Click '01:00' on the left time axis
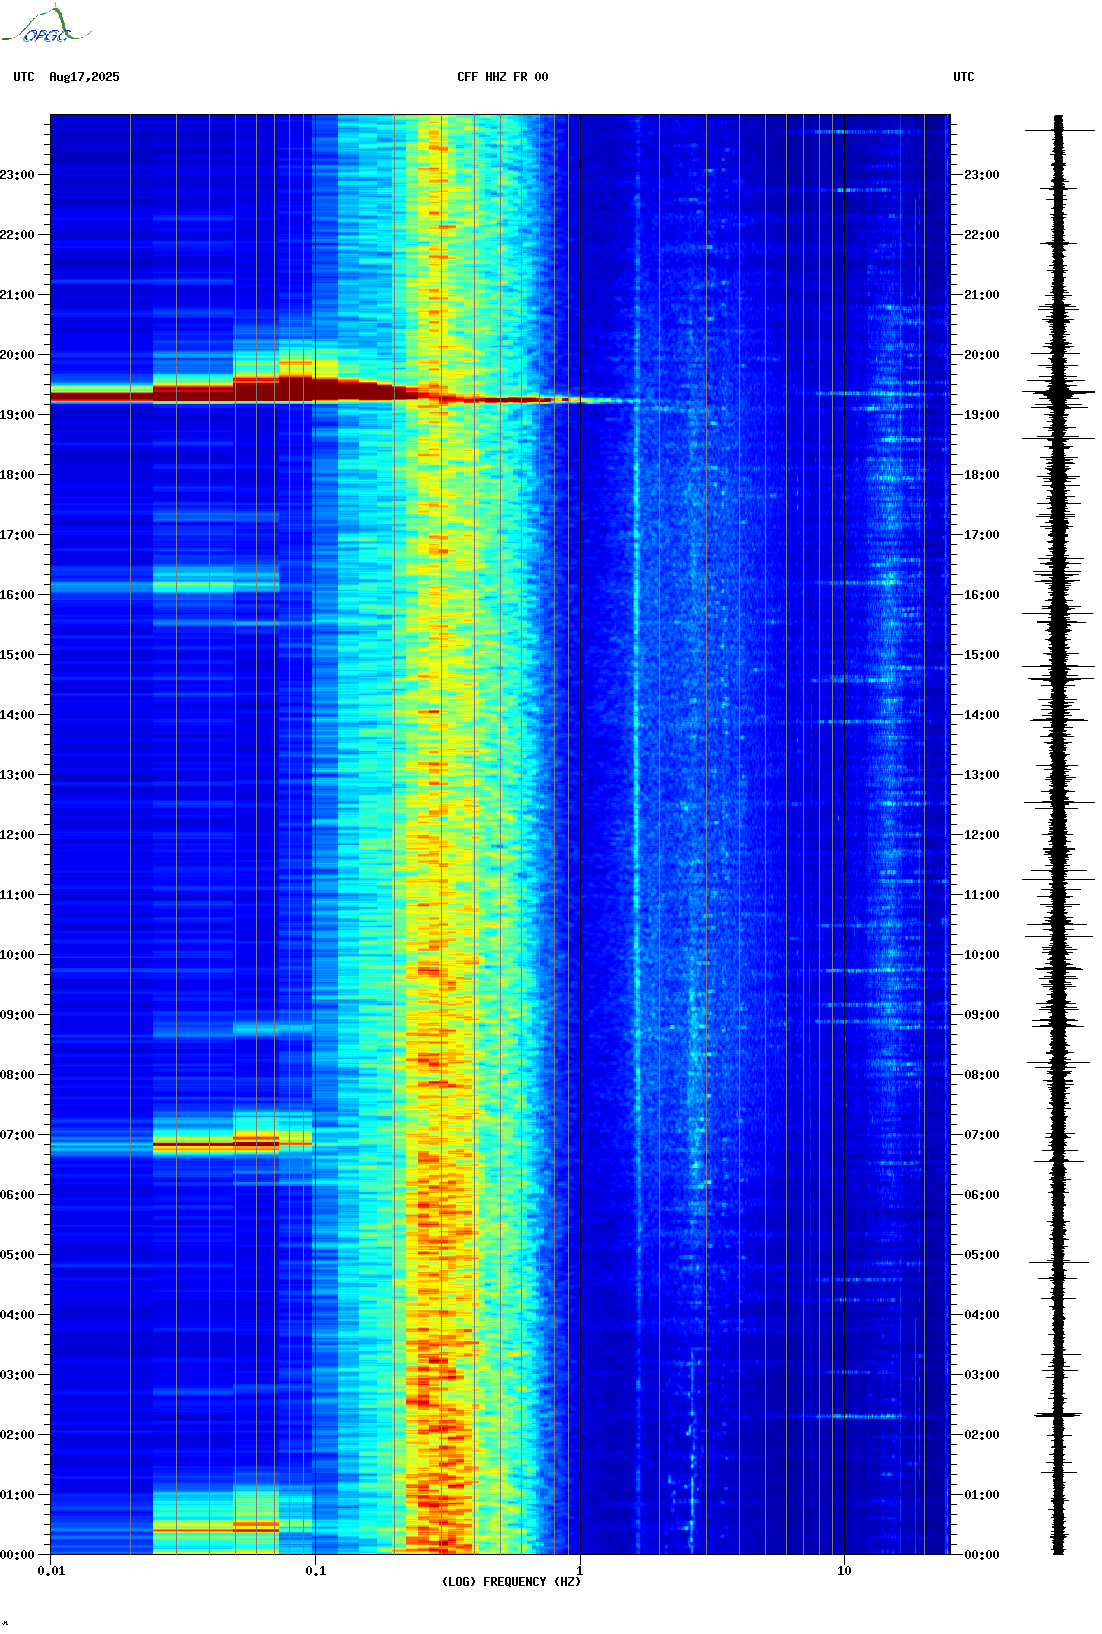Screen dimensions: 1102x1634 pyautogui.click(x=17, y=1495)
